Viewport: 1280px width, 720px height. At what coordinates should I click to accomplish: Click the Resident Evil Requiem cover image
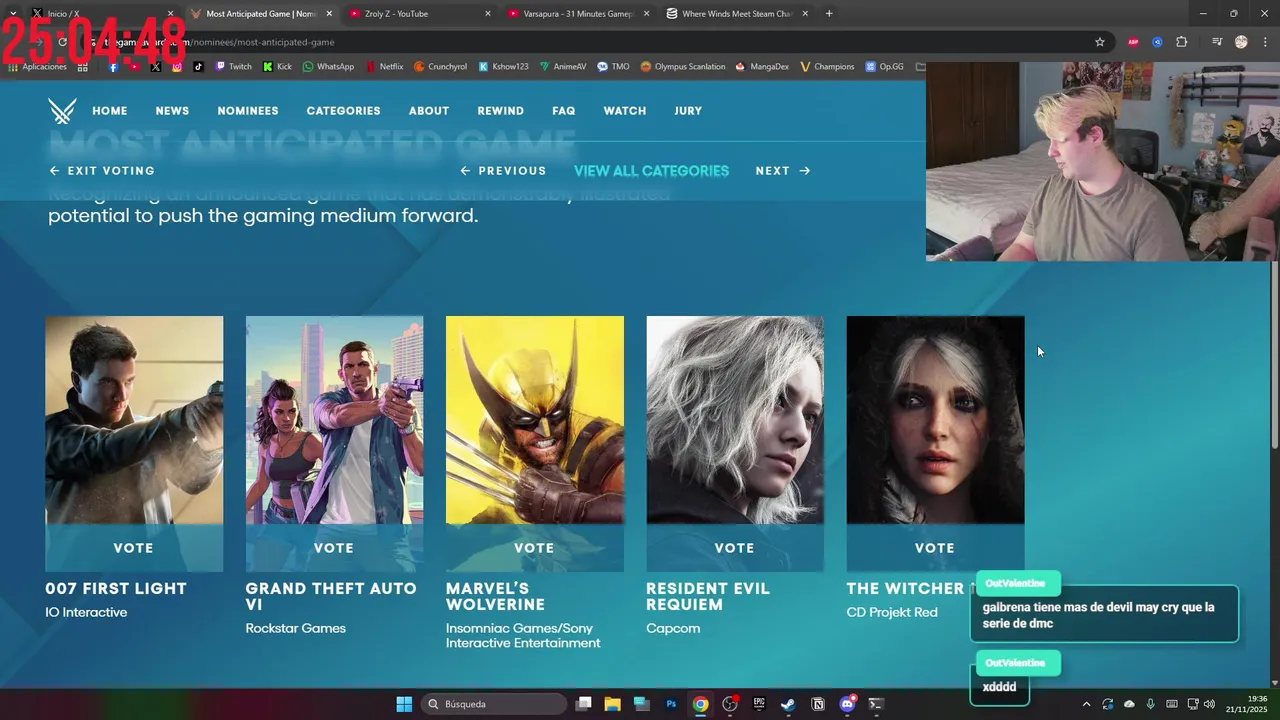[x=735, y=420]
